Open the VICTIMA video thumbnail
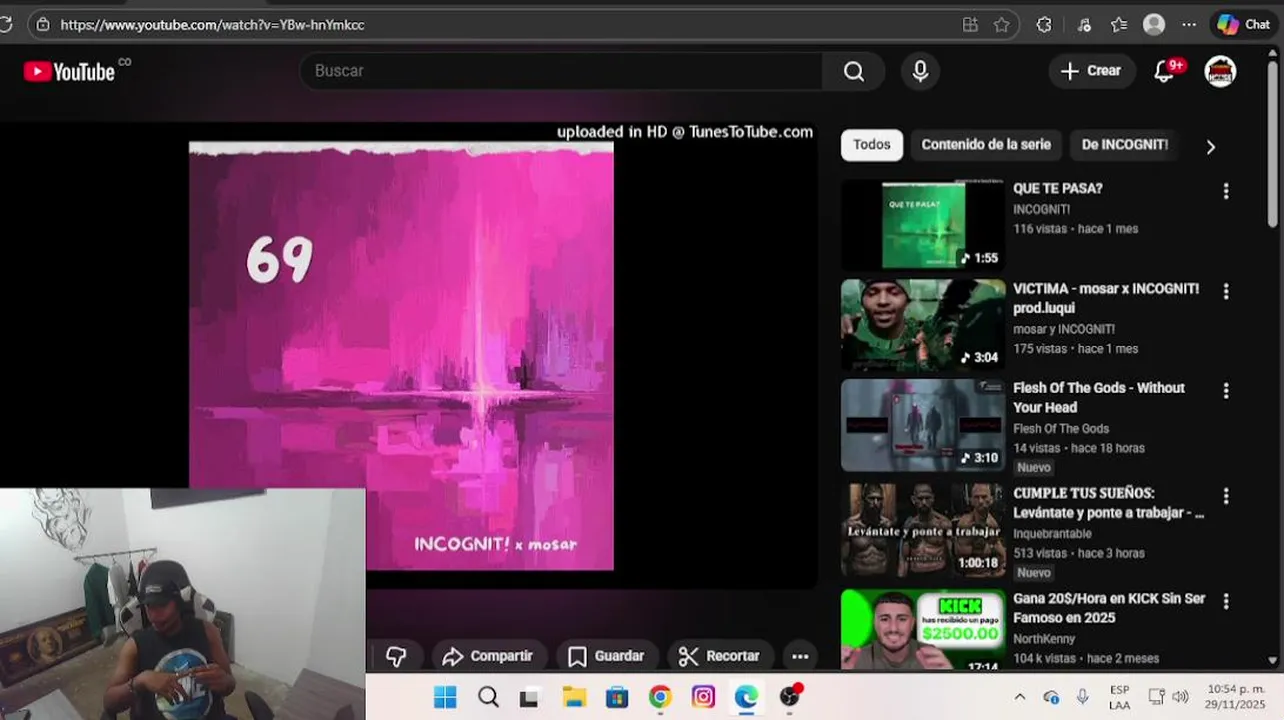Screen dimensions: 1284x720 pos(923,325)
